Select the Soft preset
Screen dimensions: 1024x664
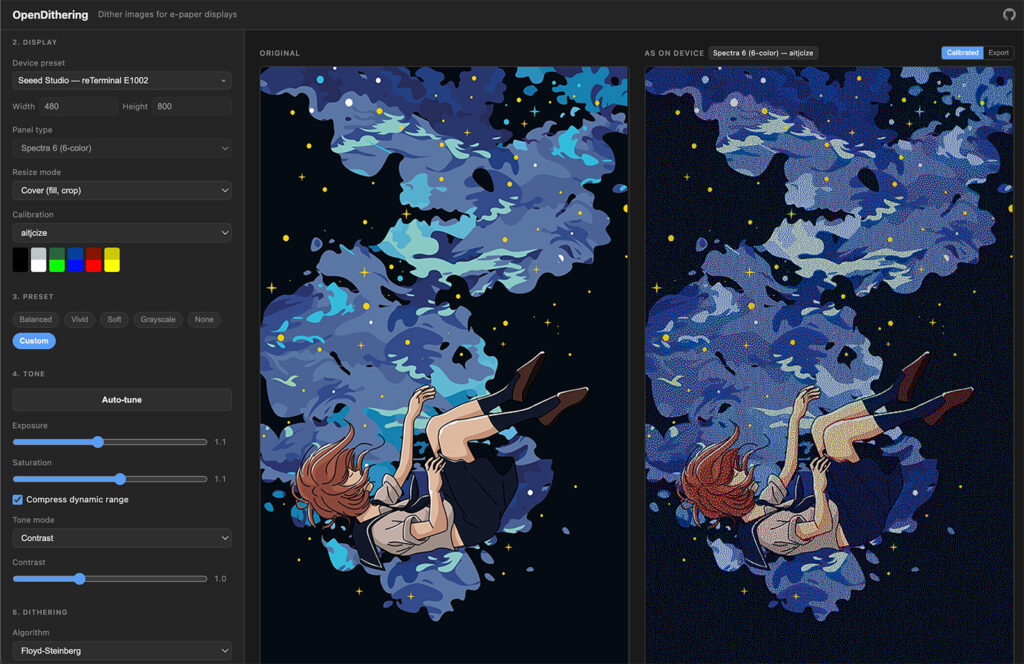[114, 320]
